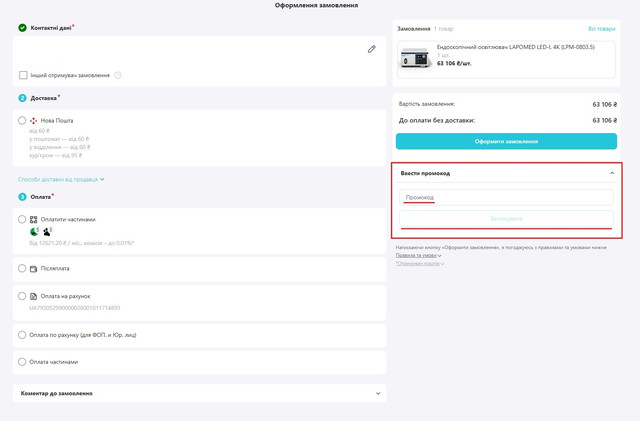Click the document icon beside 'Оплата на рахунок'
This screenshot has height=421, width=640.
33,296
